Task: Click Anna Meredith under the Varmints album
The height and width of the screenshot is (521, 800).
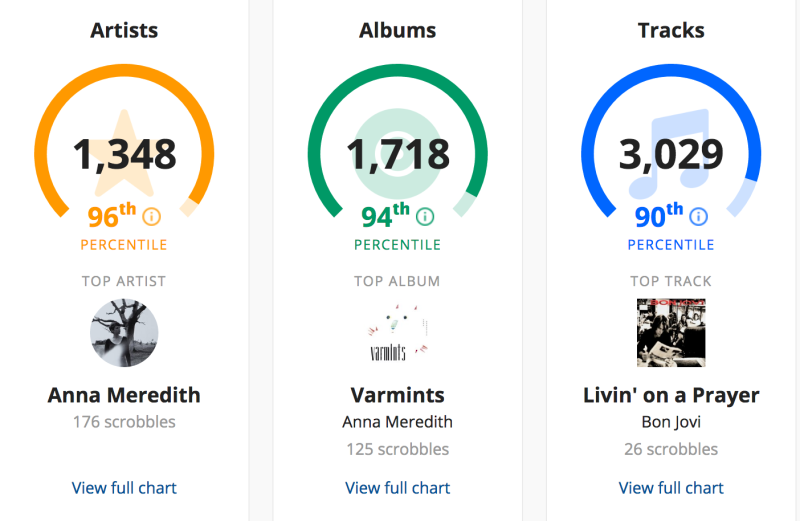Action: pyautogui.click(x=397, y=422)
